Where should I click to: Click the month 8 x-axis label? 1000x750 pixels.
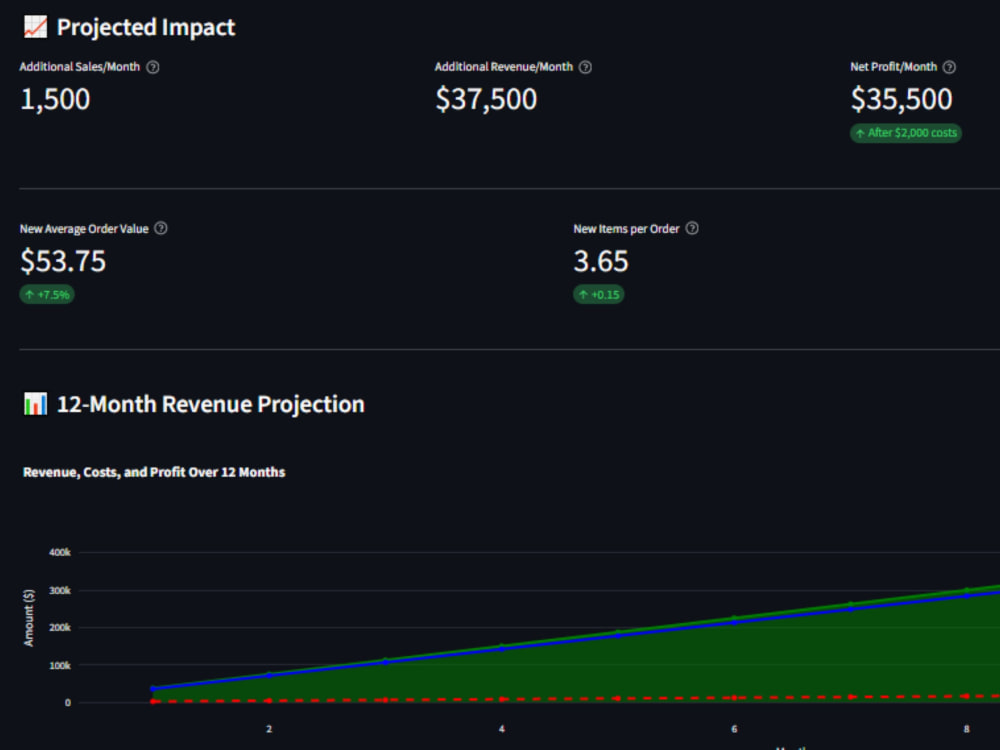(x=967, y=729)
